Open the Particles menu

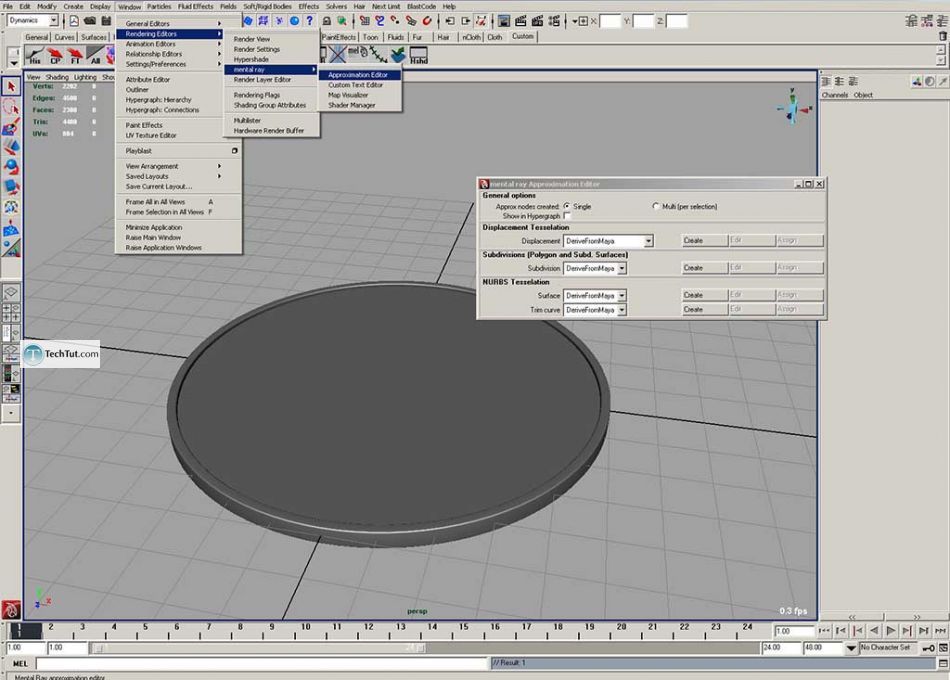tap(159, 6)
